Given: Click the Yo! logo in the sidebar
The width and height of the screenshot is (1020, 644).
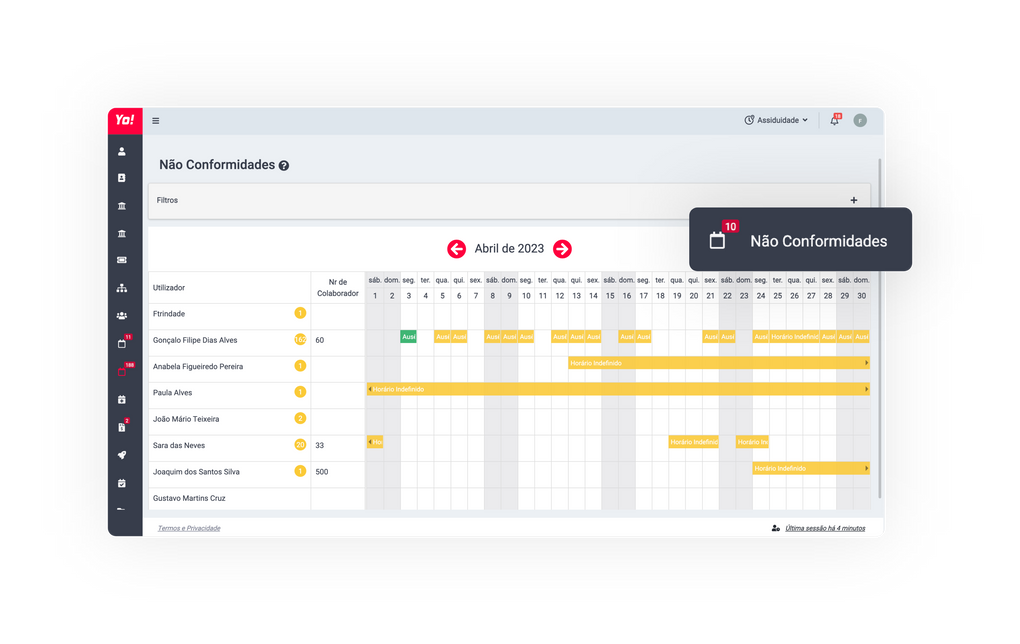Looking at the screenshot, I should (124, 120).
